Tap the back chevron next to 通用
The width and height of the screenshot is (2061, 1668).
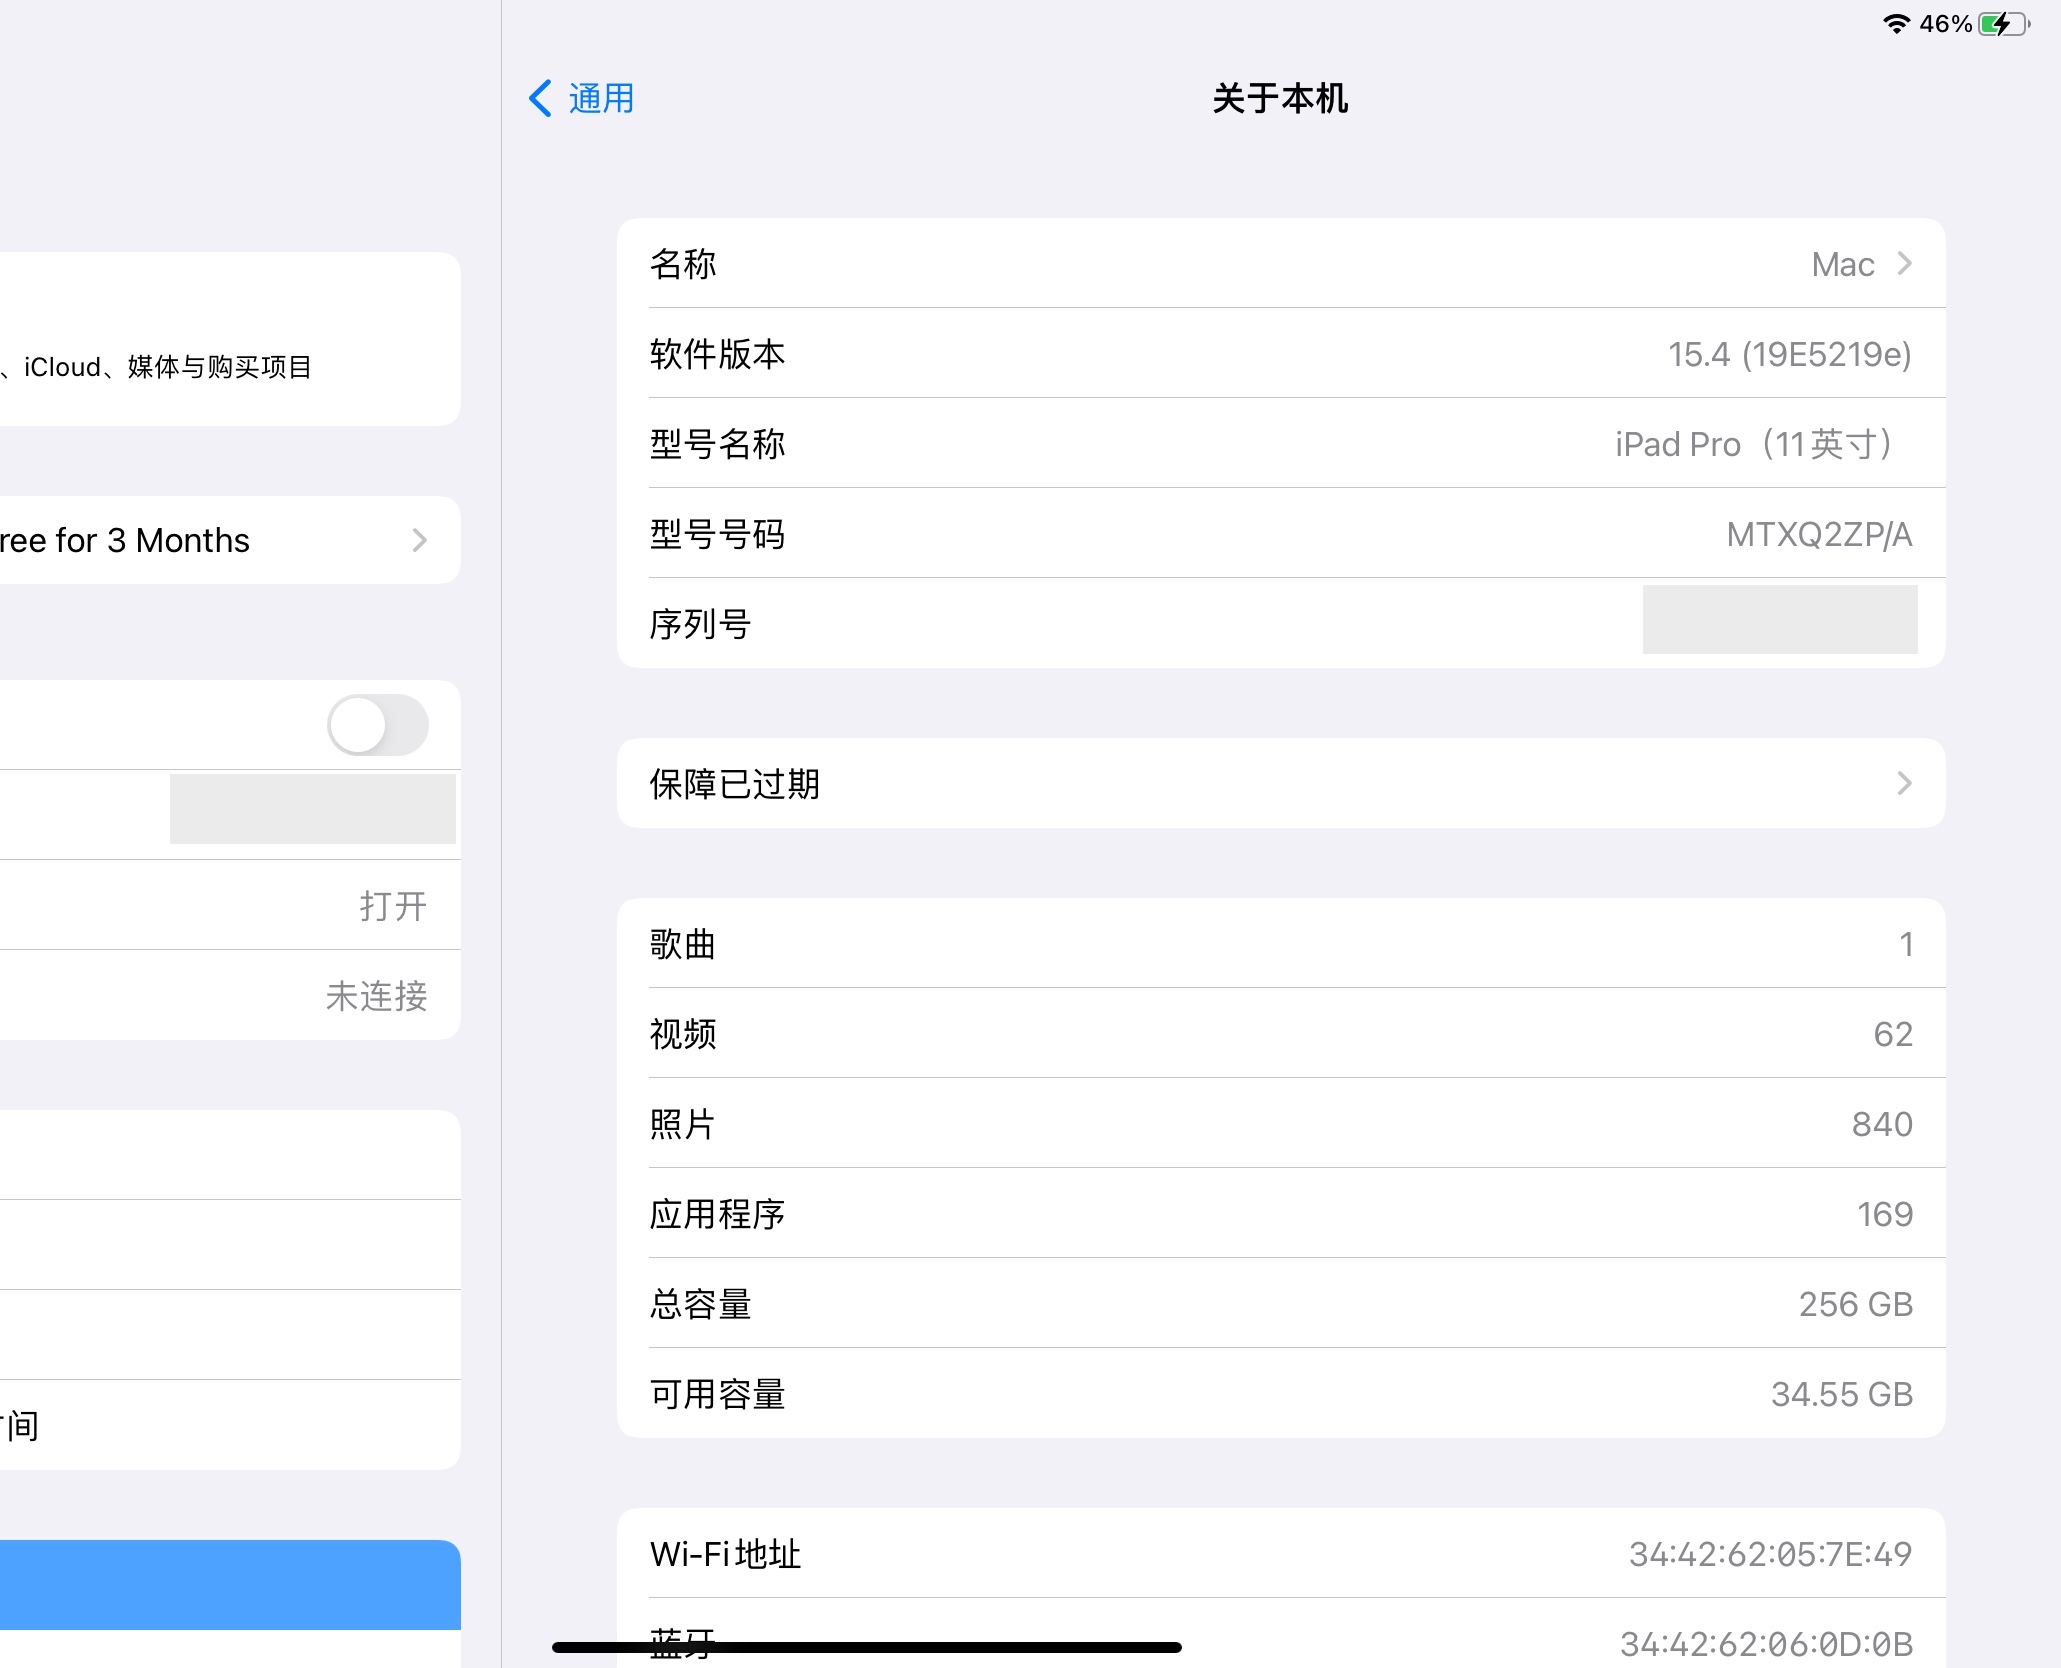pos(540,98)
